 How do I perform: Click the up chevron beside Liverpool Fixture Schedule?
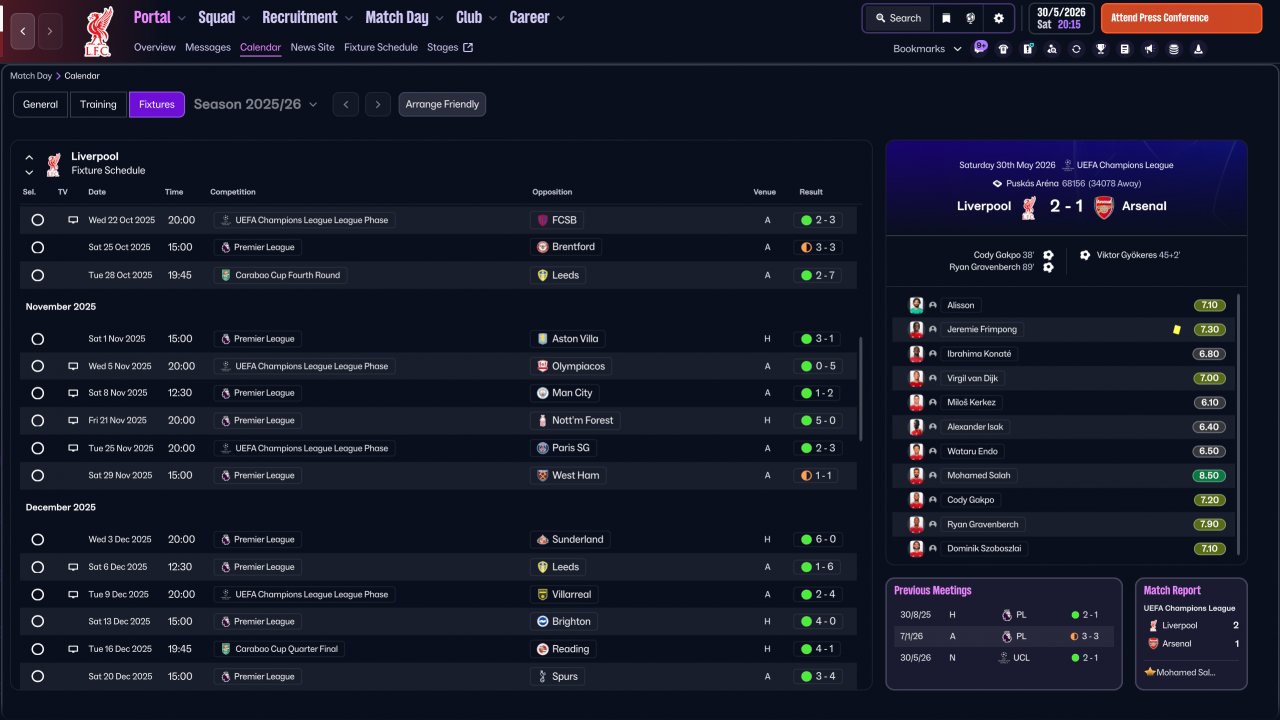(x=29, y=157)
